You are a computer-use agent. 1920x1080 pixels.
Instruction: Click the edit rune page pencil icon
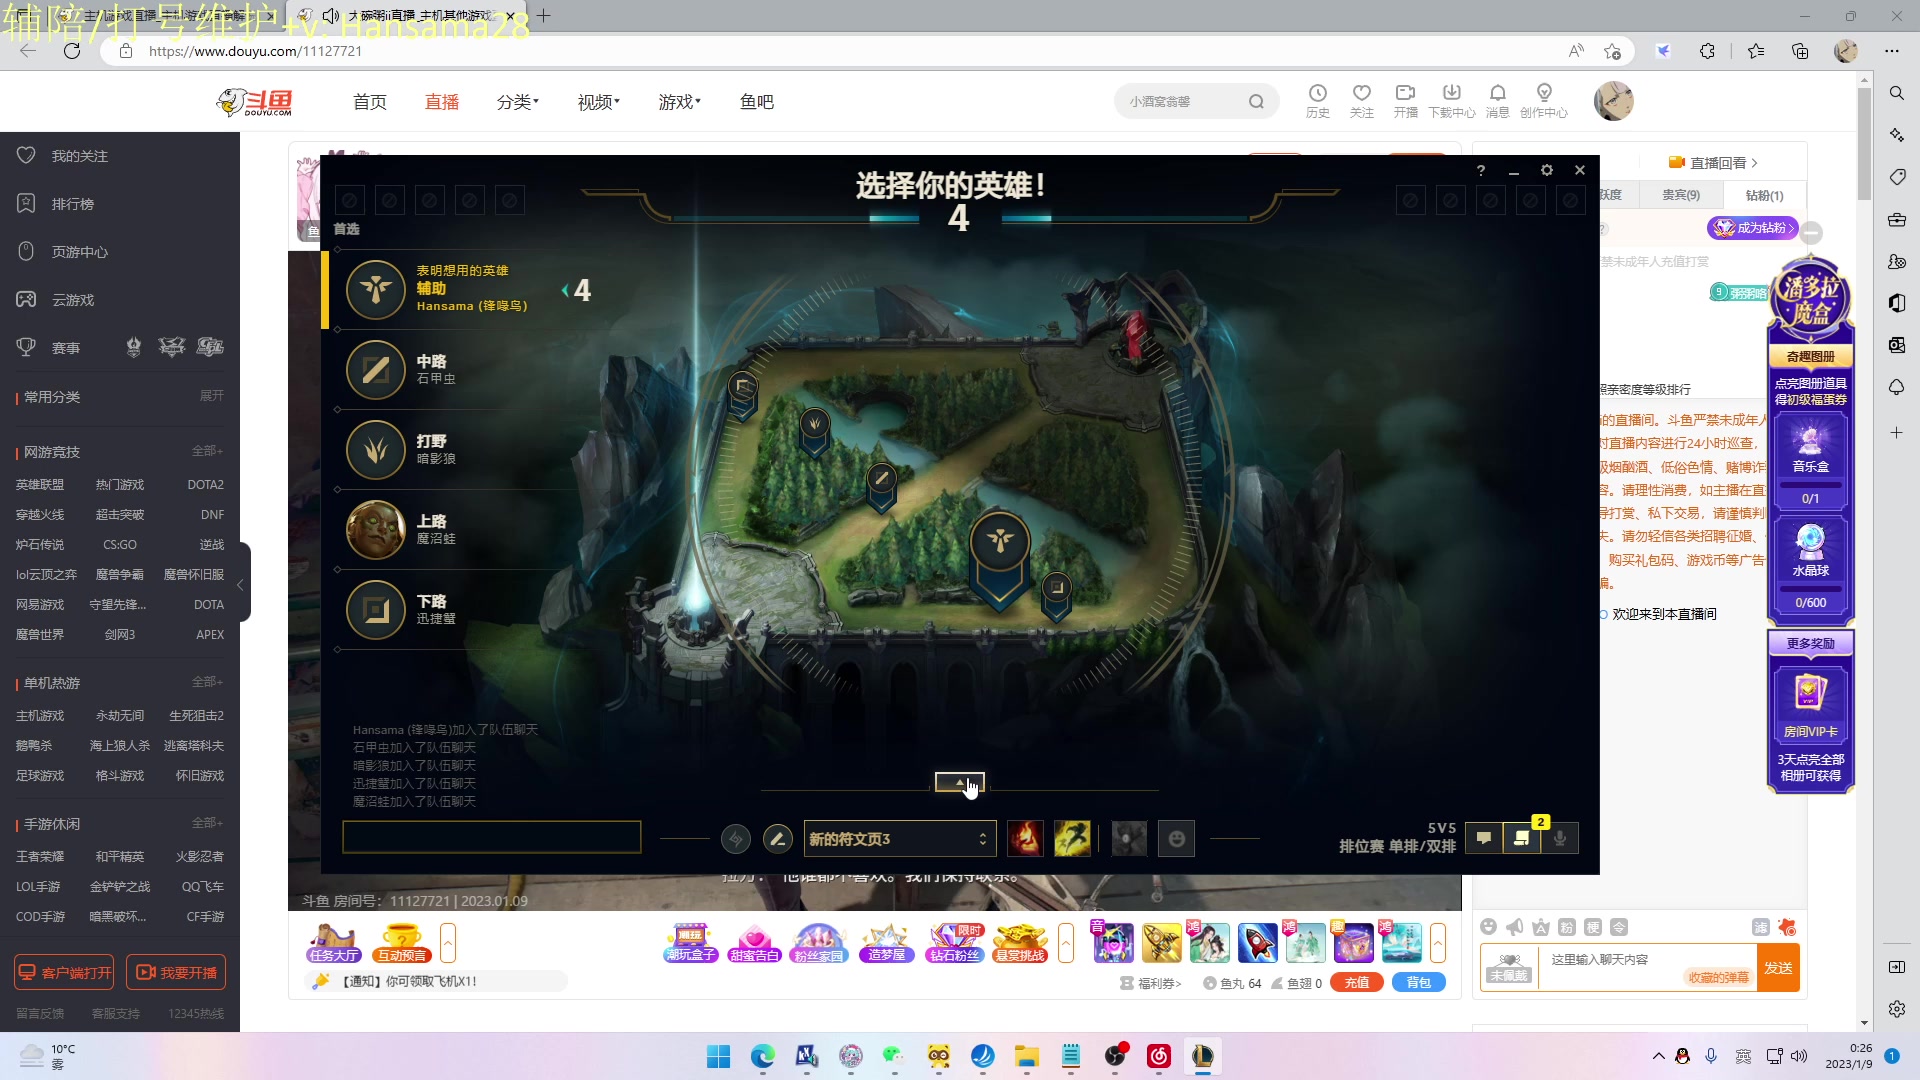778,839
